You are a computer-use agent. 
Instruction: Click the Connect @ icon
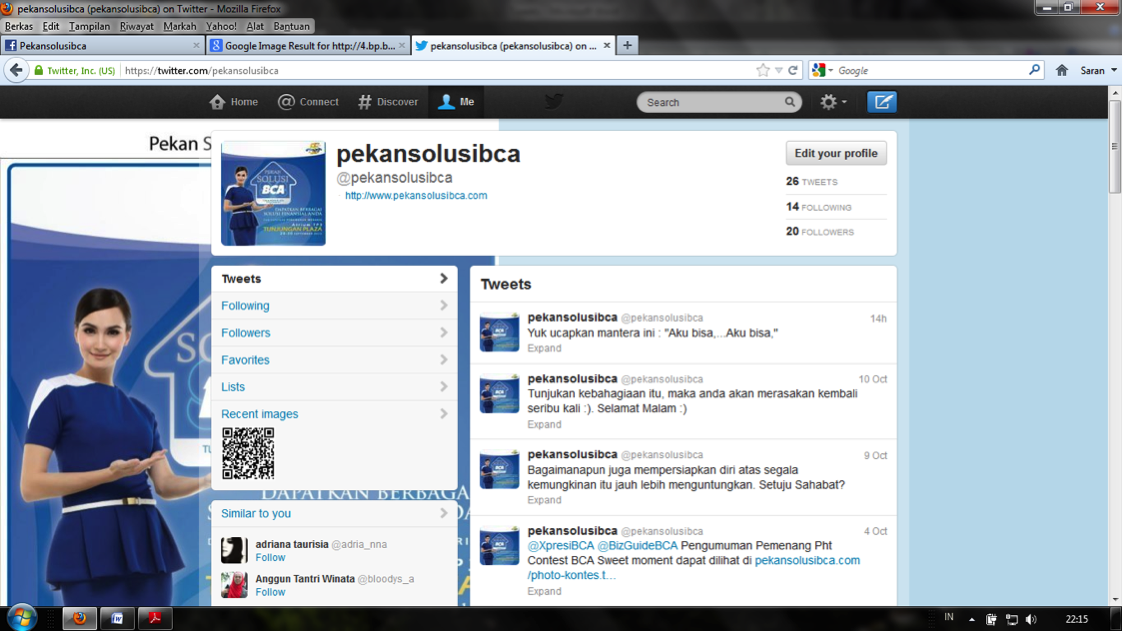(286, 102)
